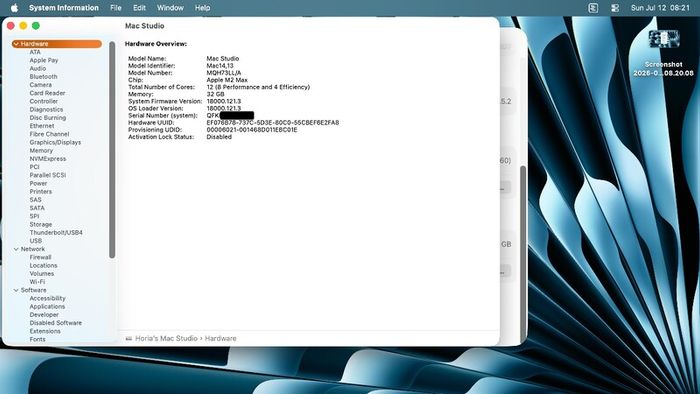This screenshot has width=700, height=394.
Task: Select Bluetooth in the sidebar
Action: (43, 77)
